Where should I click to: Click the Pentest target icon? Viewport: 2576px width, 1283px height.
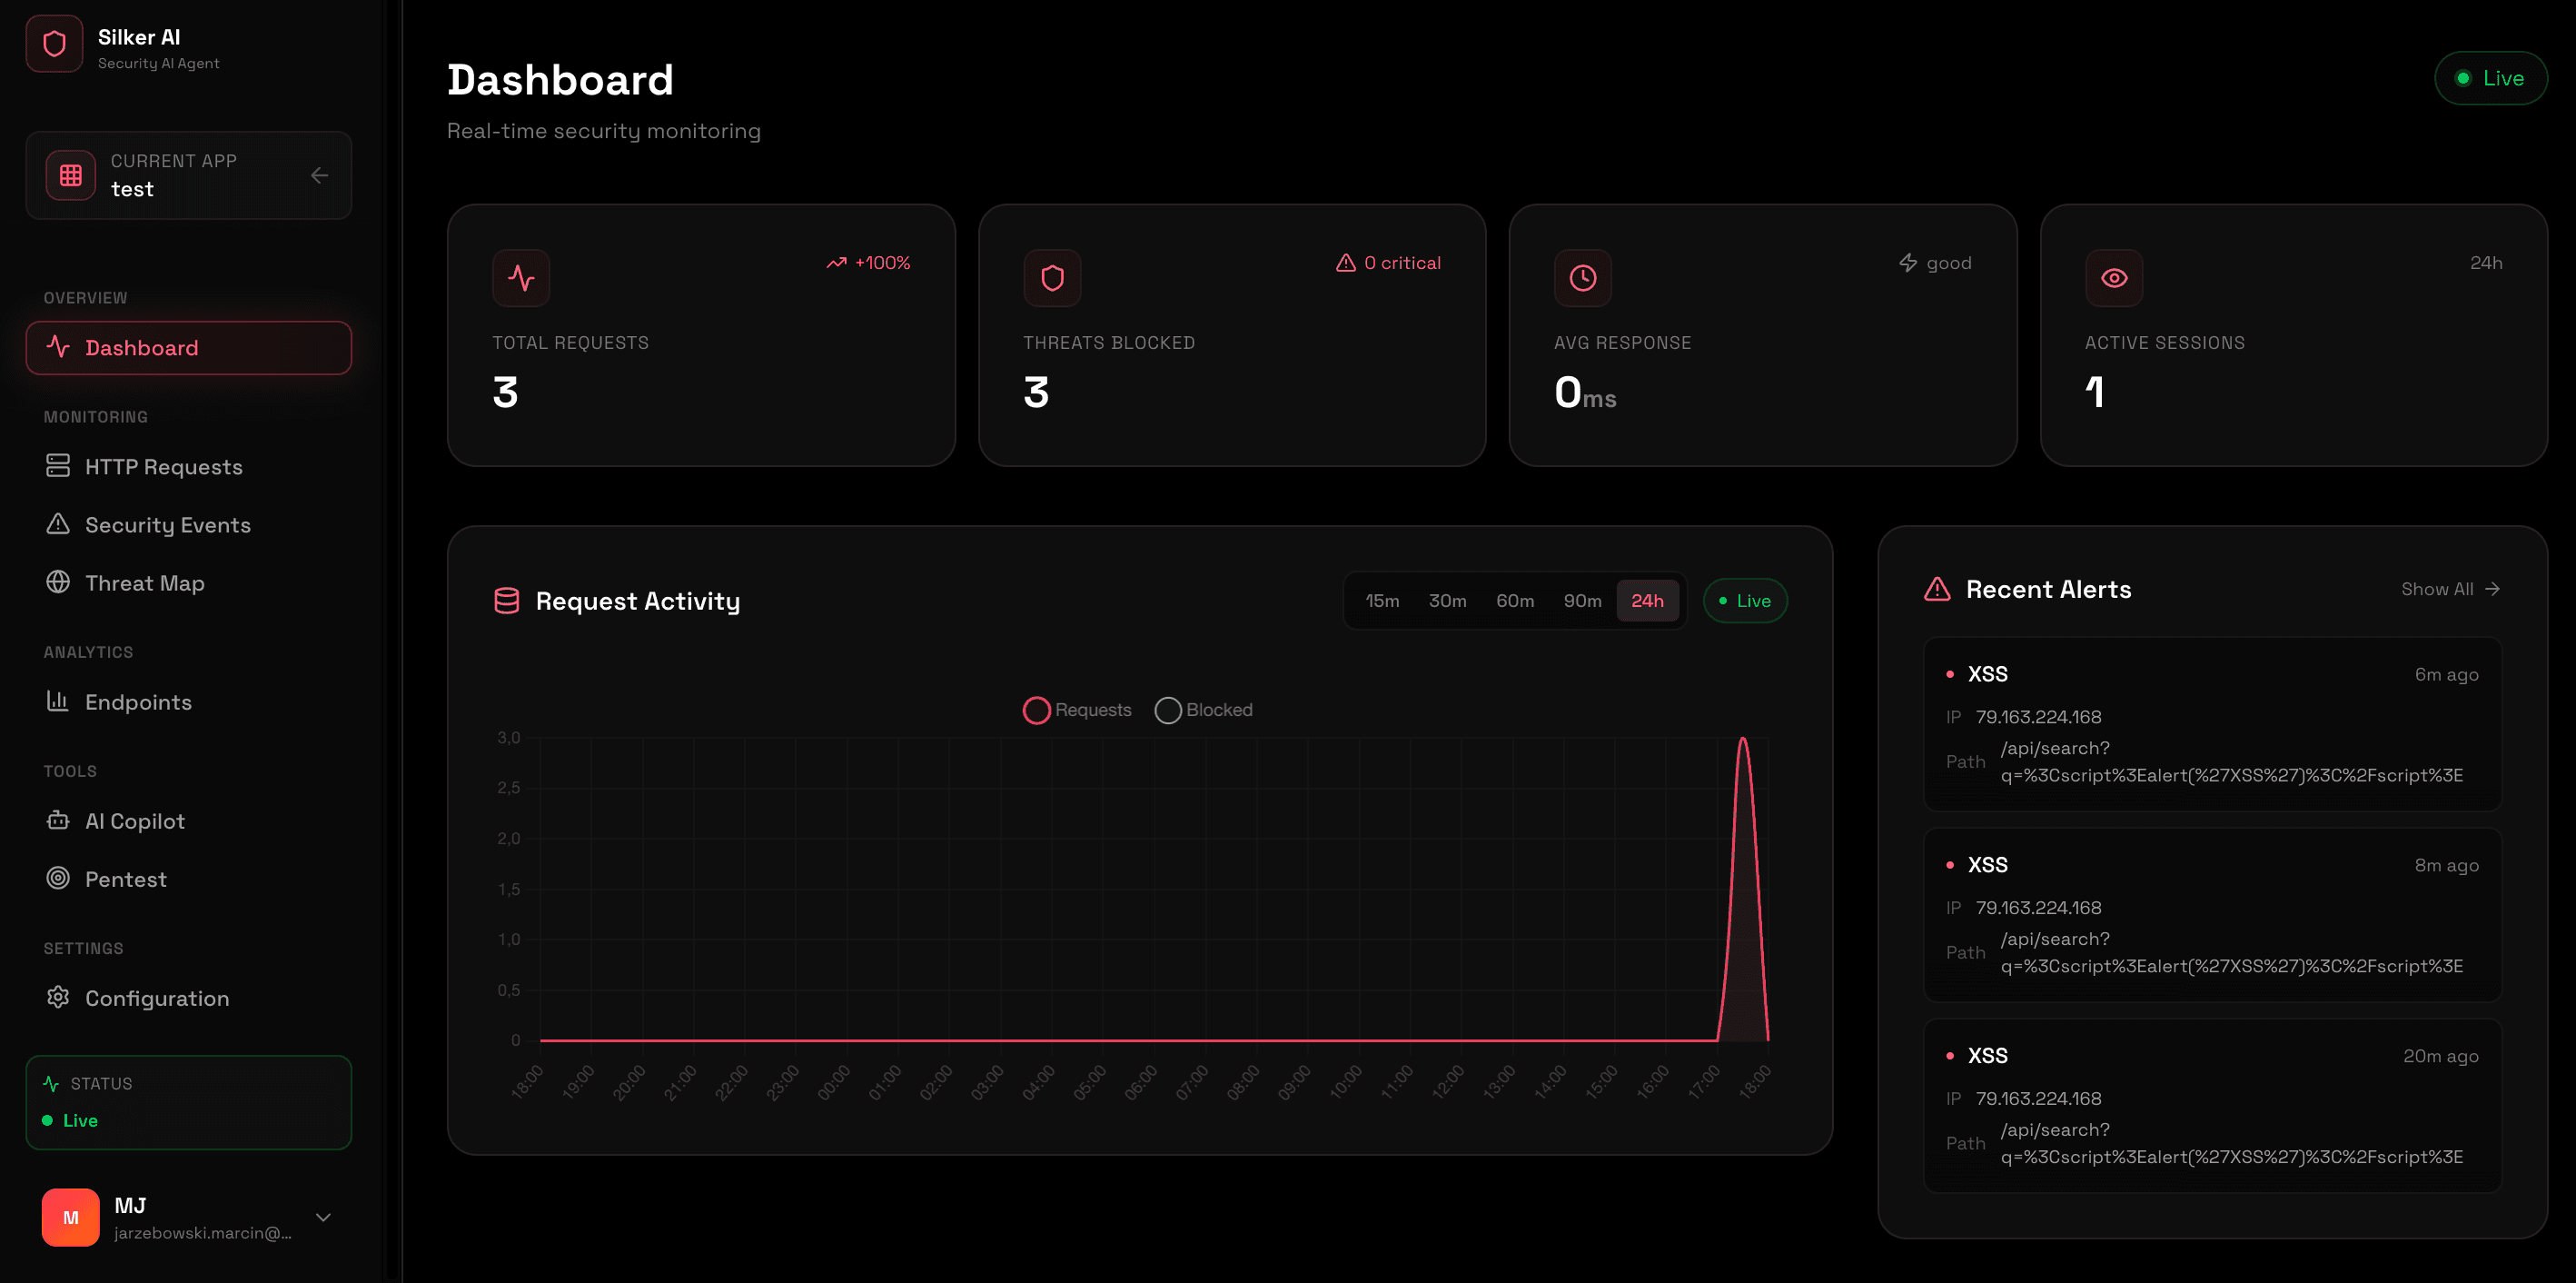point(58,879)
